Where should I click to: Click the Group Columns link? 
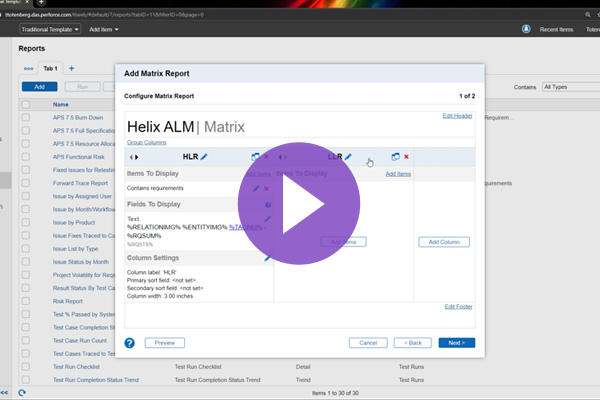[x=147, y=142]
